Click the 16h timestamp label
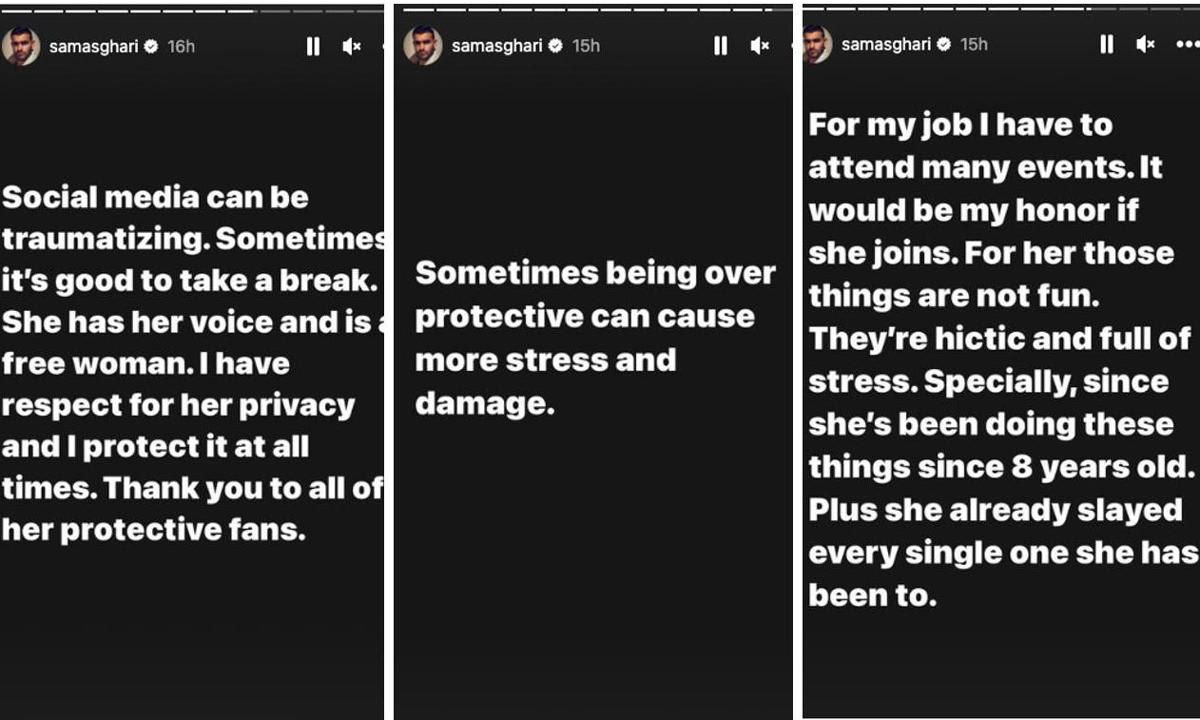The image size is (1200, 720). click(x=181, y=46)
